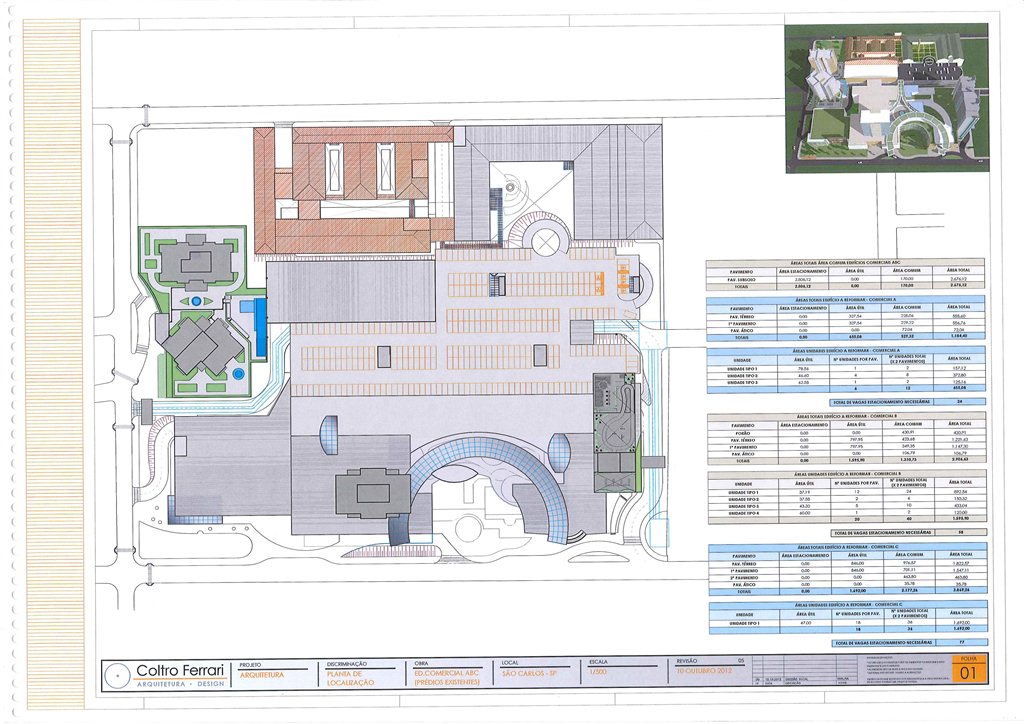This screenshot has width=1024, height=724.
Task: Select the ARQUITETURA project field
Action: [263, 675]
